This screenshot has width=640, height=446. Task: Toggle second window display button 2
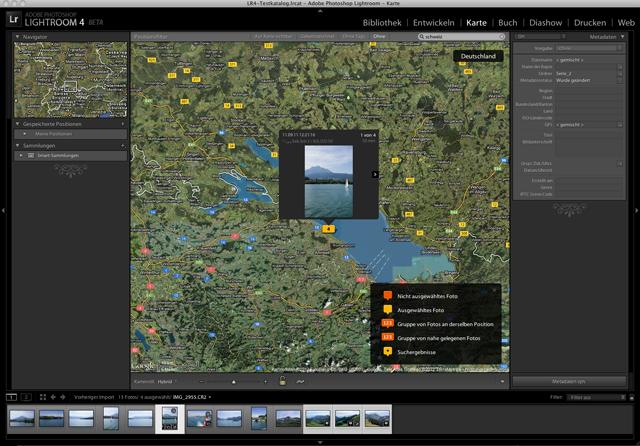(26, 397)
